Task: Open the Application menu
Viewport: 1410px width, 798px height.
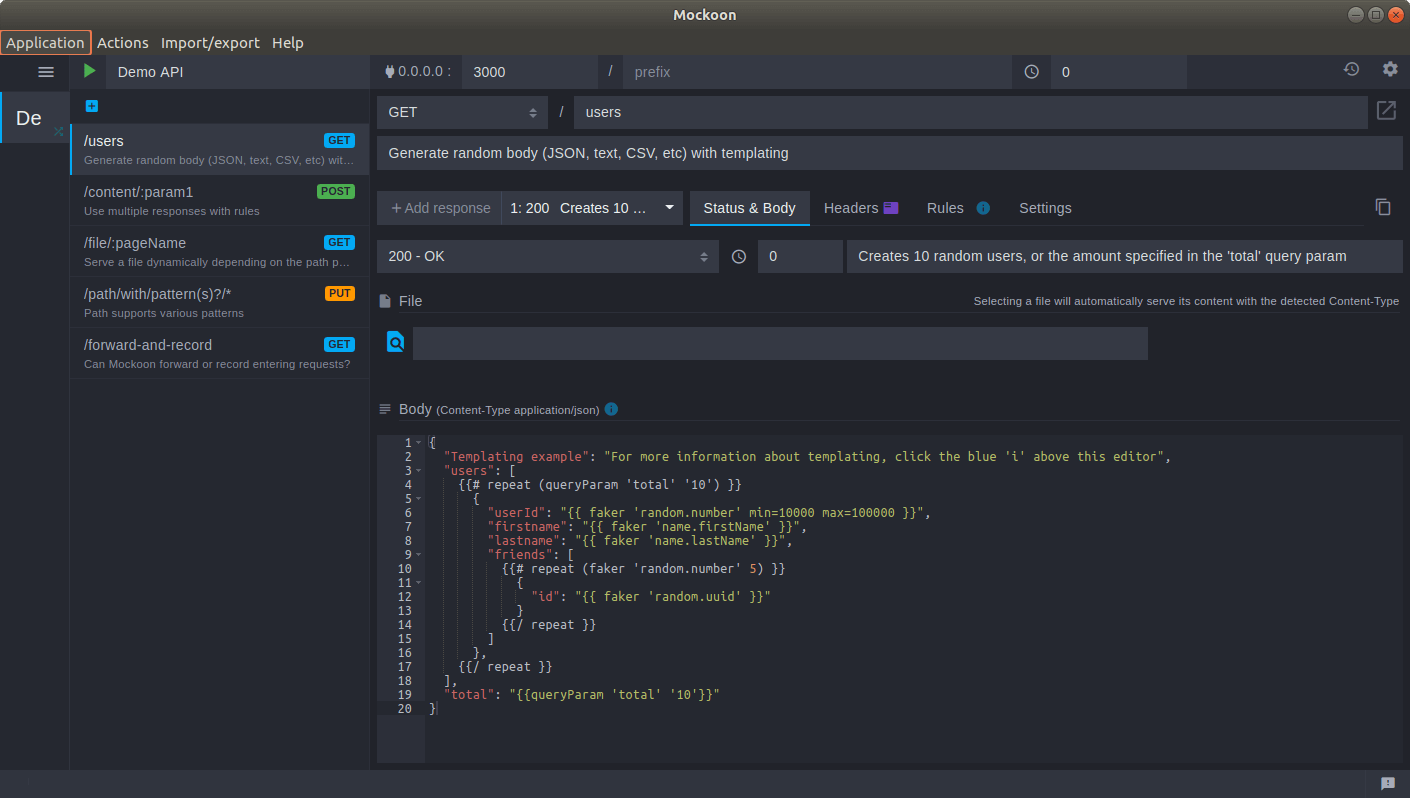Action: click(45, 42)
